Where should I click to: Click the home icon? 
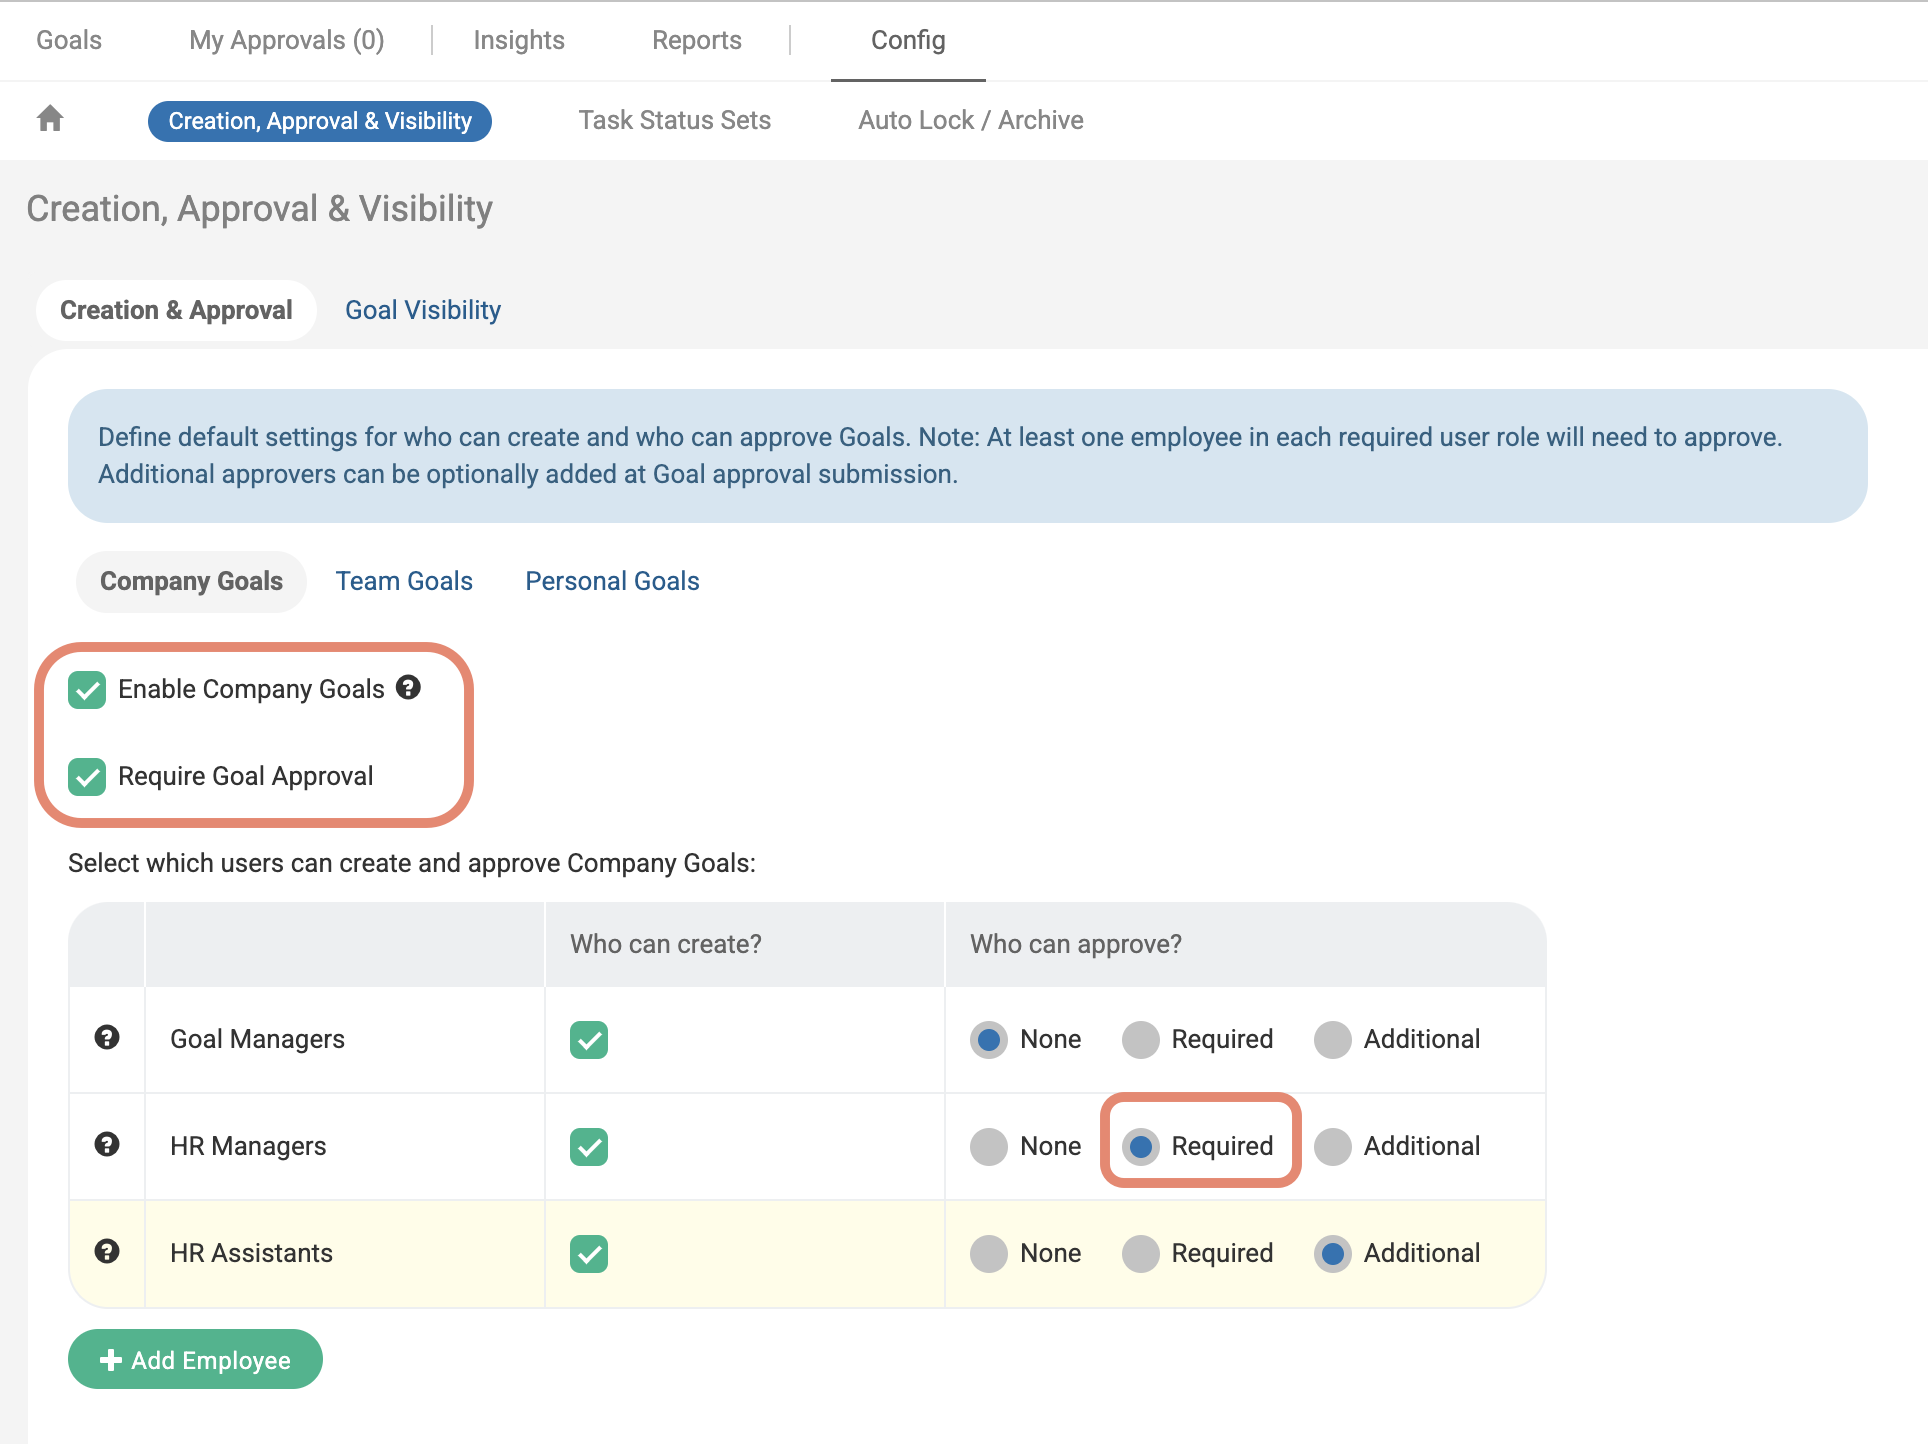50,119
